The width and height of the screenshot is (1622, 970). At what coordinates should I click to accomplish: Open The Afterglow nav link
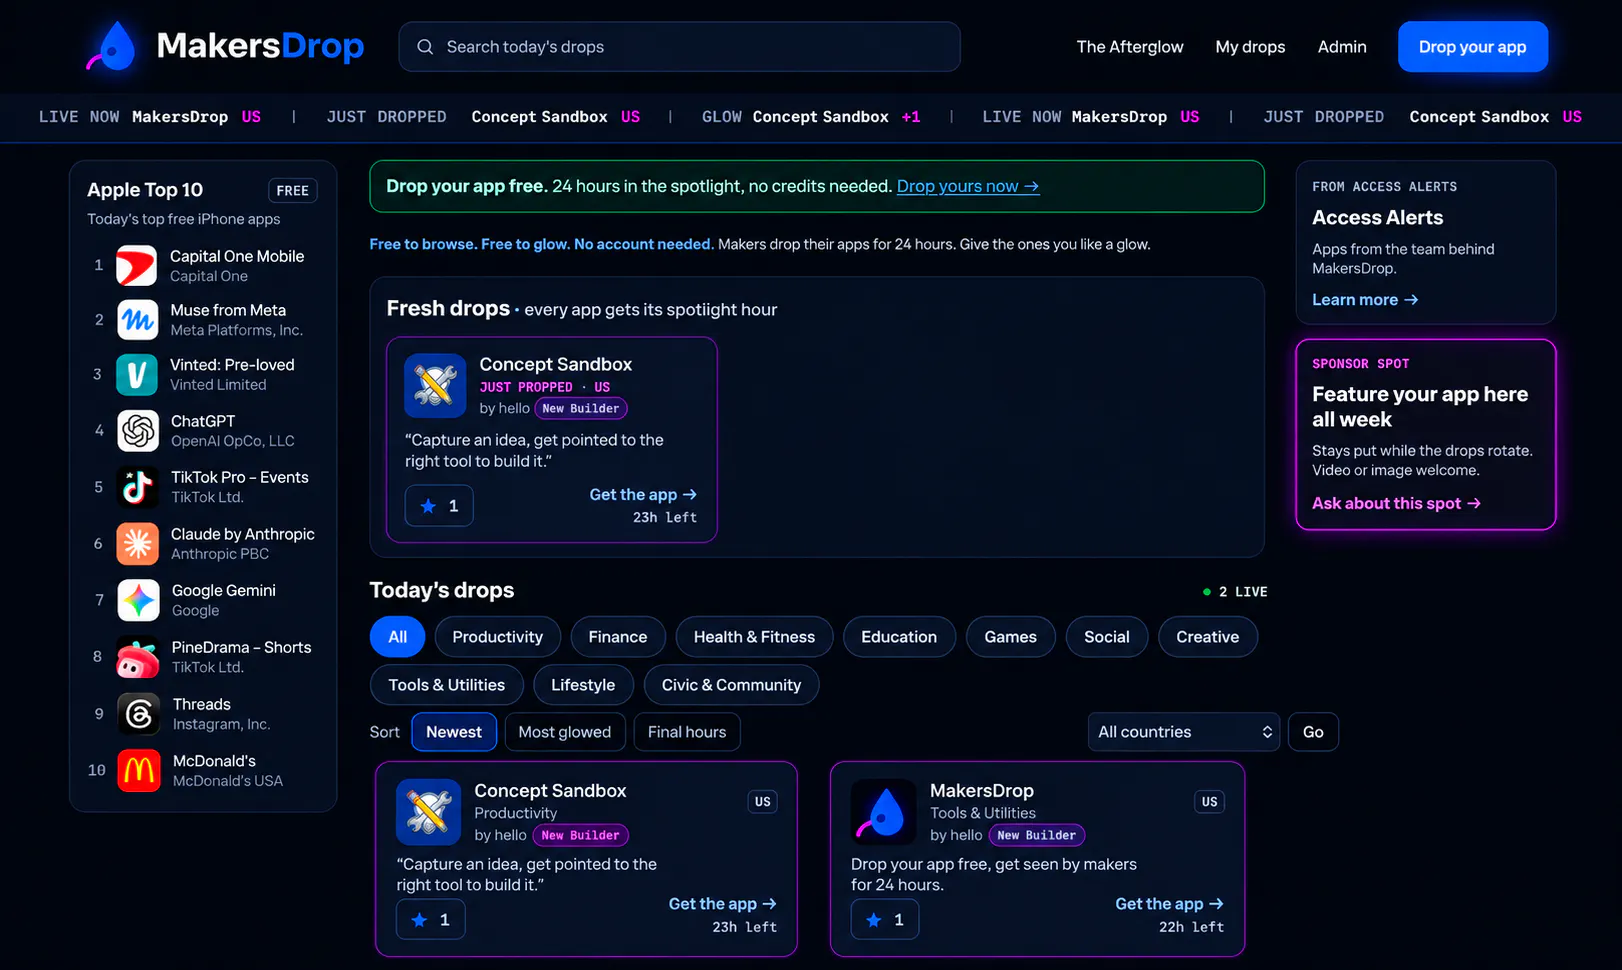coord(1130,47)
